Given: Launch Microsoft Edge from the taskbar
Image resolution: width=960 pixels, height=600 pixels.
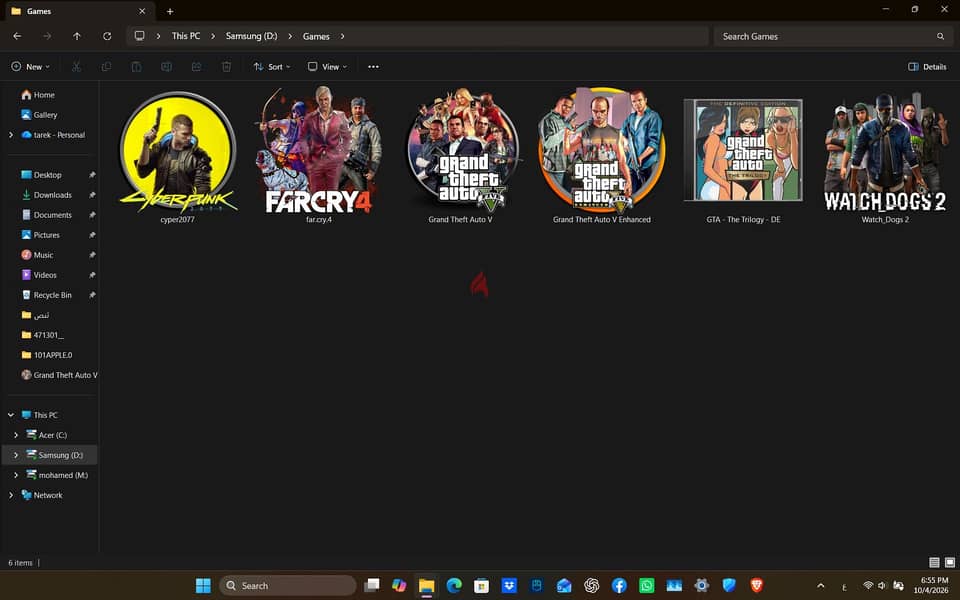Looking at the screenshot, I should pos(454,585).
